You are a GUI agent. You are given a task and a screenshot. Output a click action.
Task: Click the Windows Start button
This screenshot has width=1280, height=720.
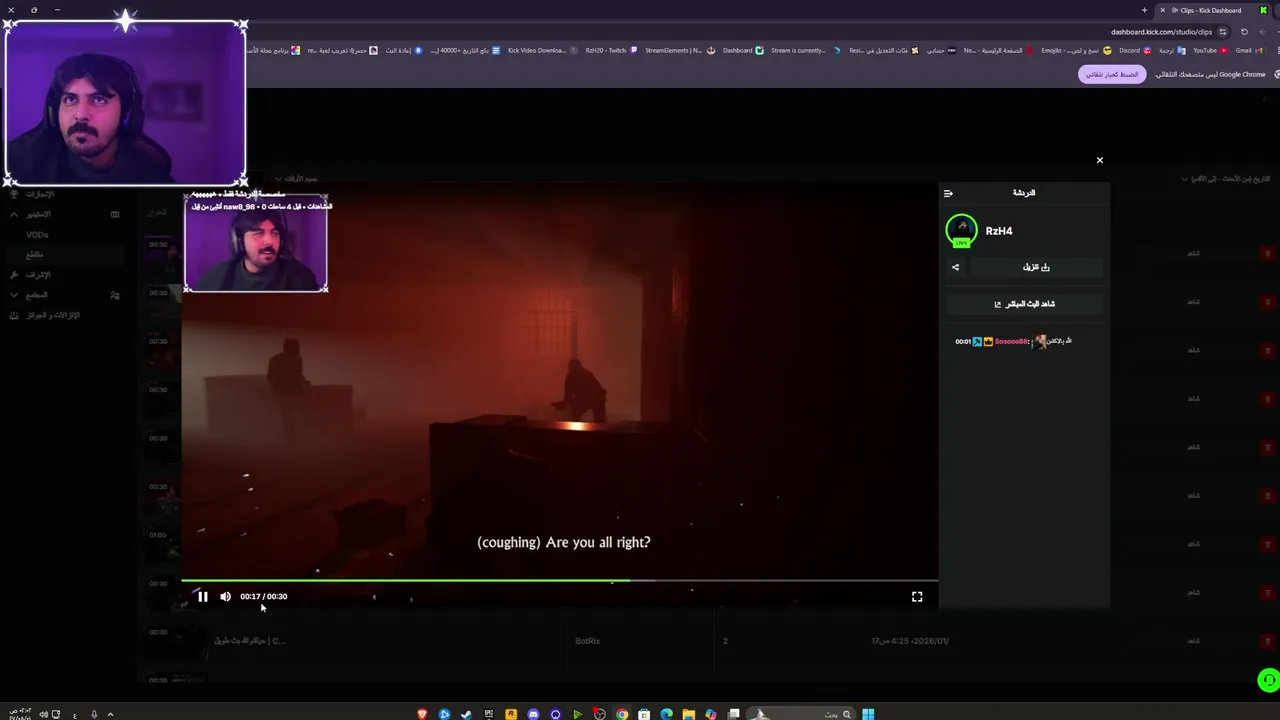click(x=868, y=714)
